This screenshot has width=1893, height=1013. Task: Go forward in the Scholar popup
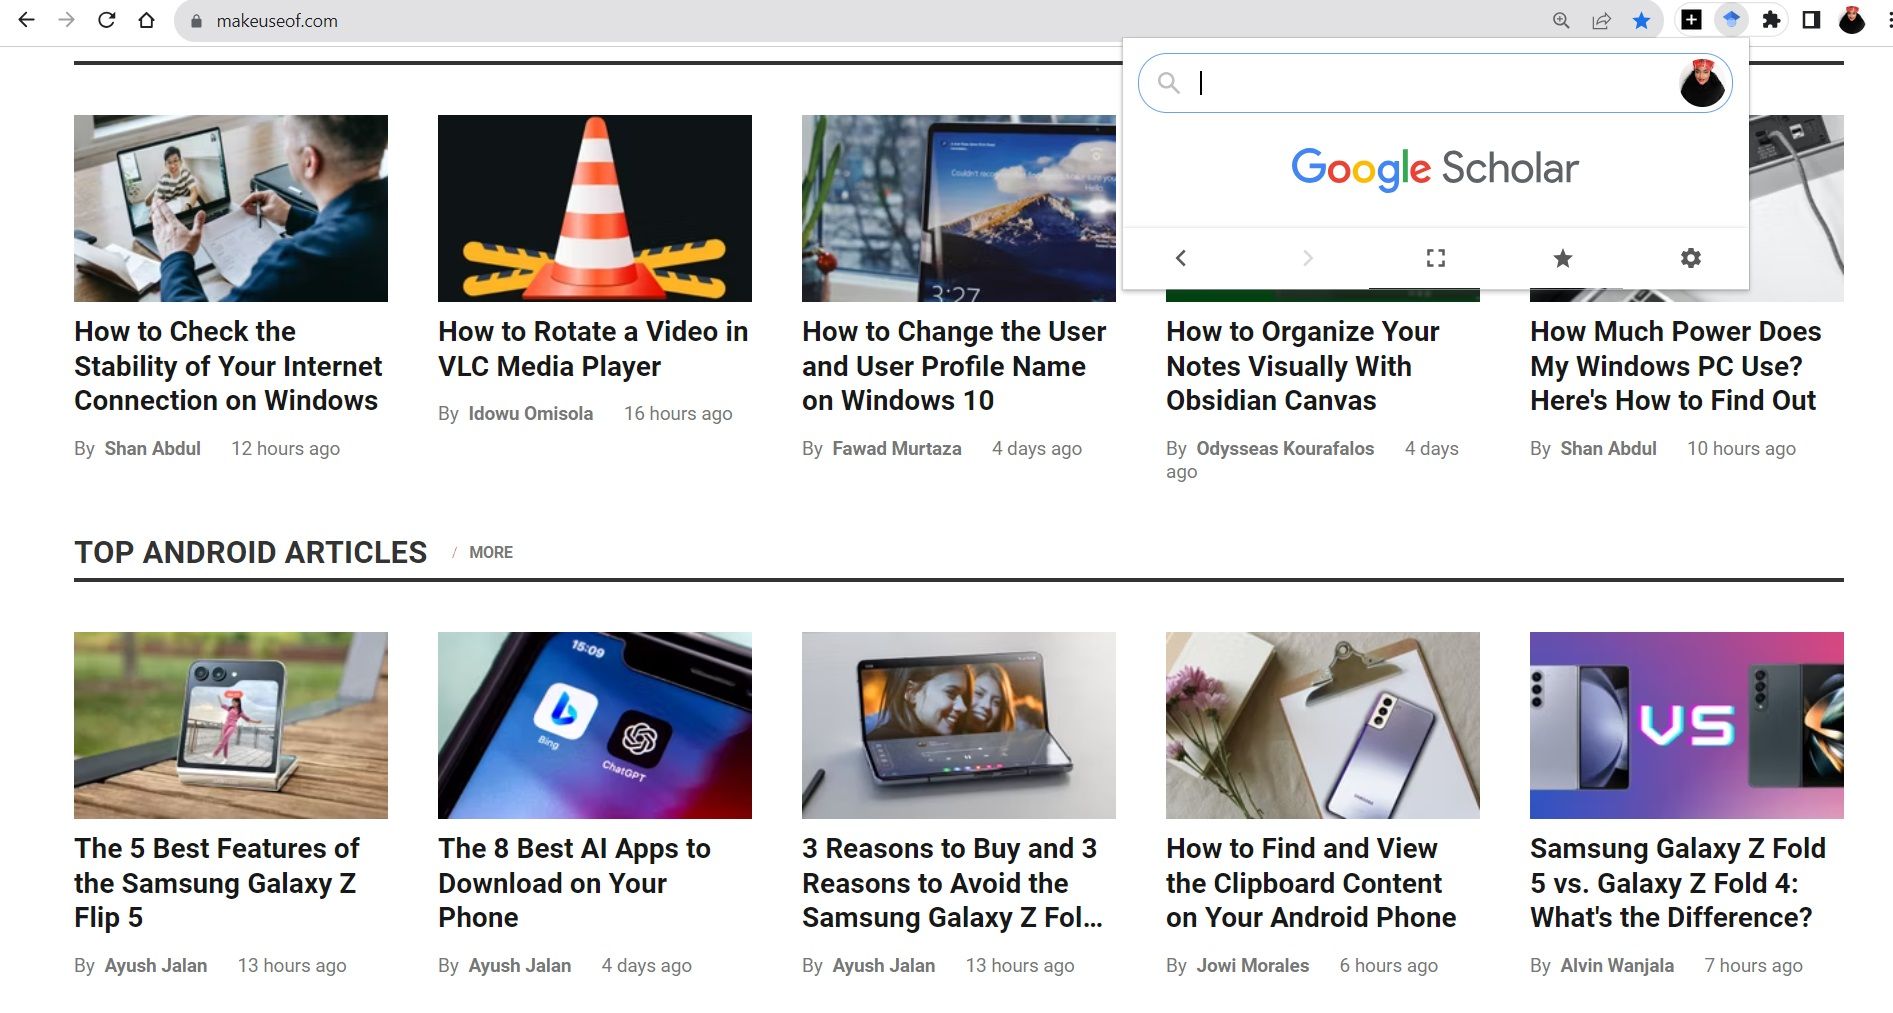click(1307, 258)
